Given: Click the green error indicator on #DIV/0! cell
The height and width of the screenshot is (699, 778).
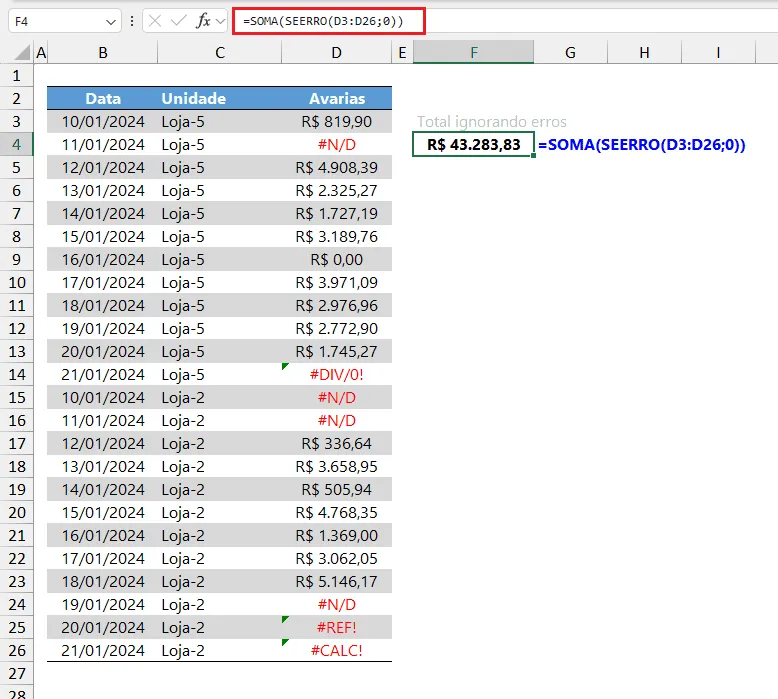Looking at the screenshot, I should [284, 366].
